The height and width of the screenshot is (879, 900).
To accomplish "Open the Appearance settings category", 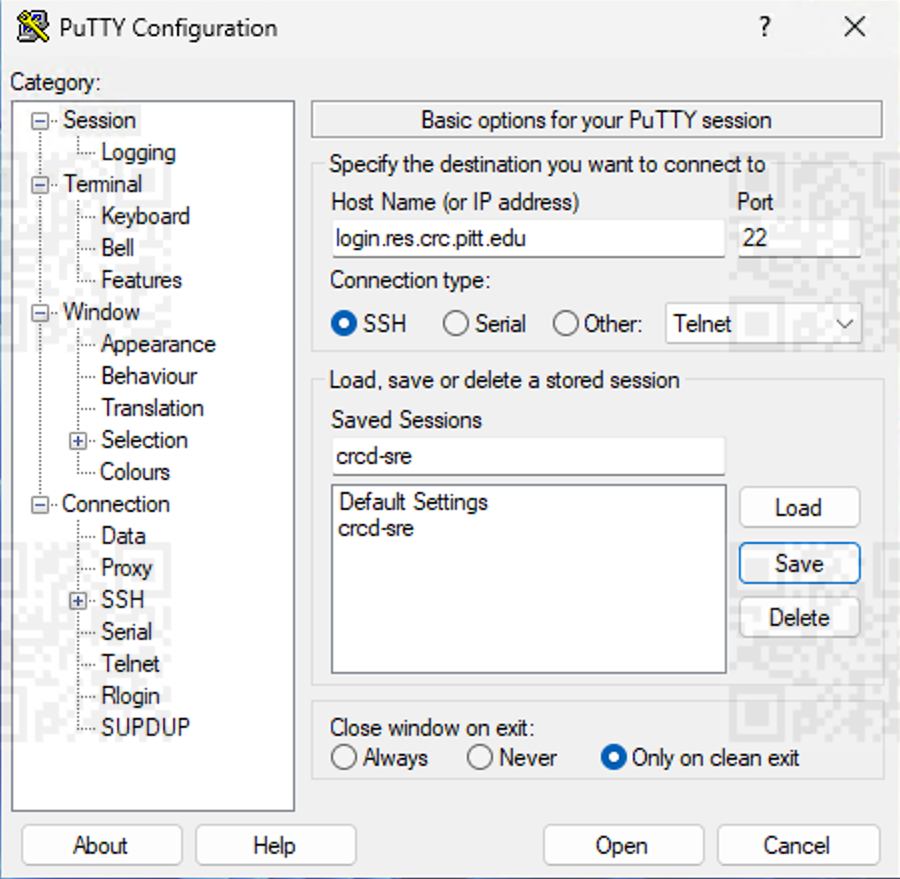I will coord(158,344).
